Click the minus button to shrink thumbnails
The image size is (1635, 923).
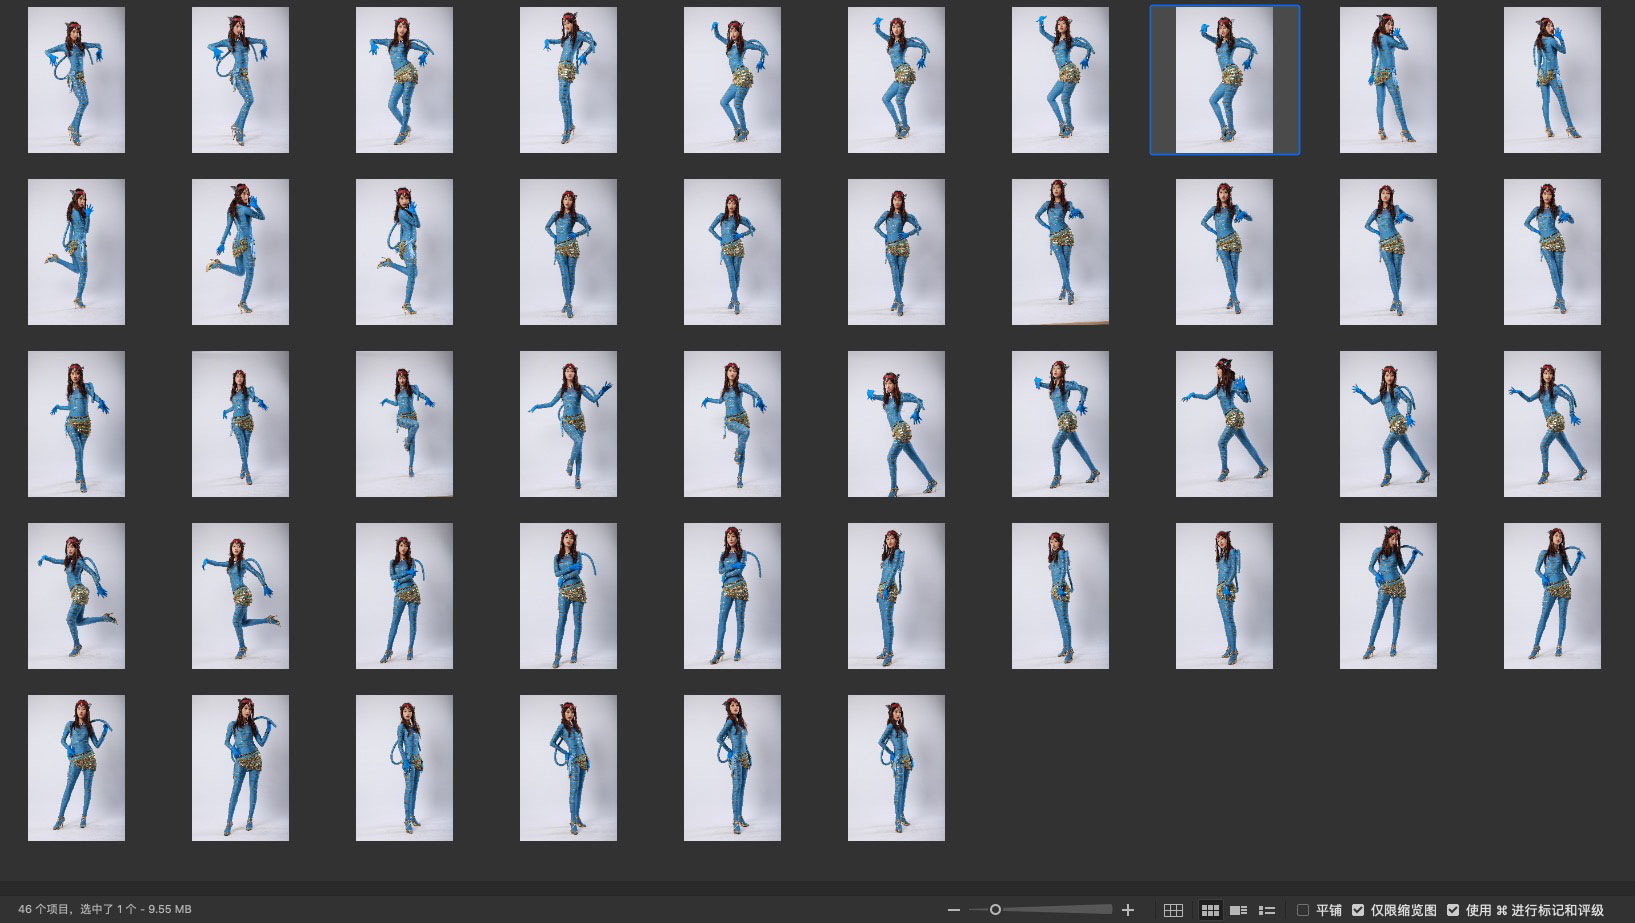[x=953, y=910]
